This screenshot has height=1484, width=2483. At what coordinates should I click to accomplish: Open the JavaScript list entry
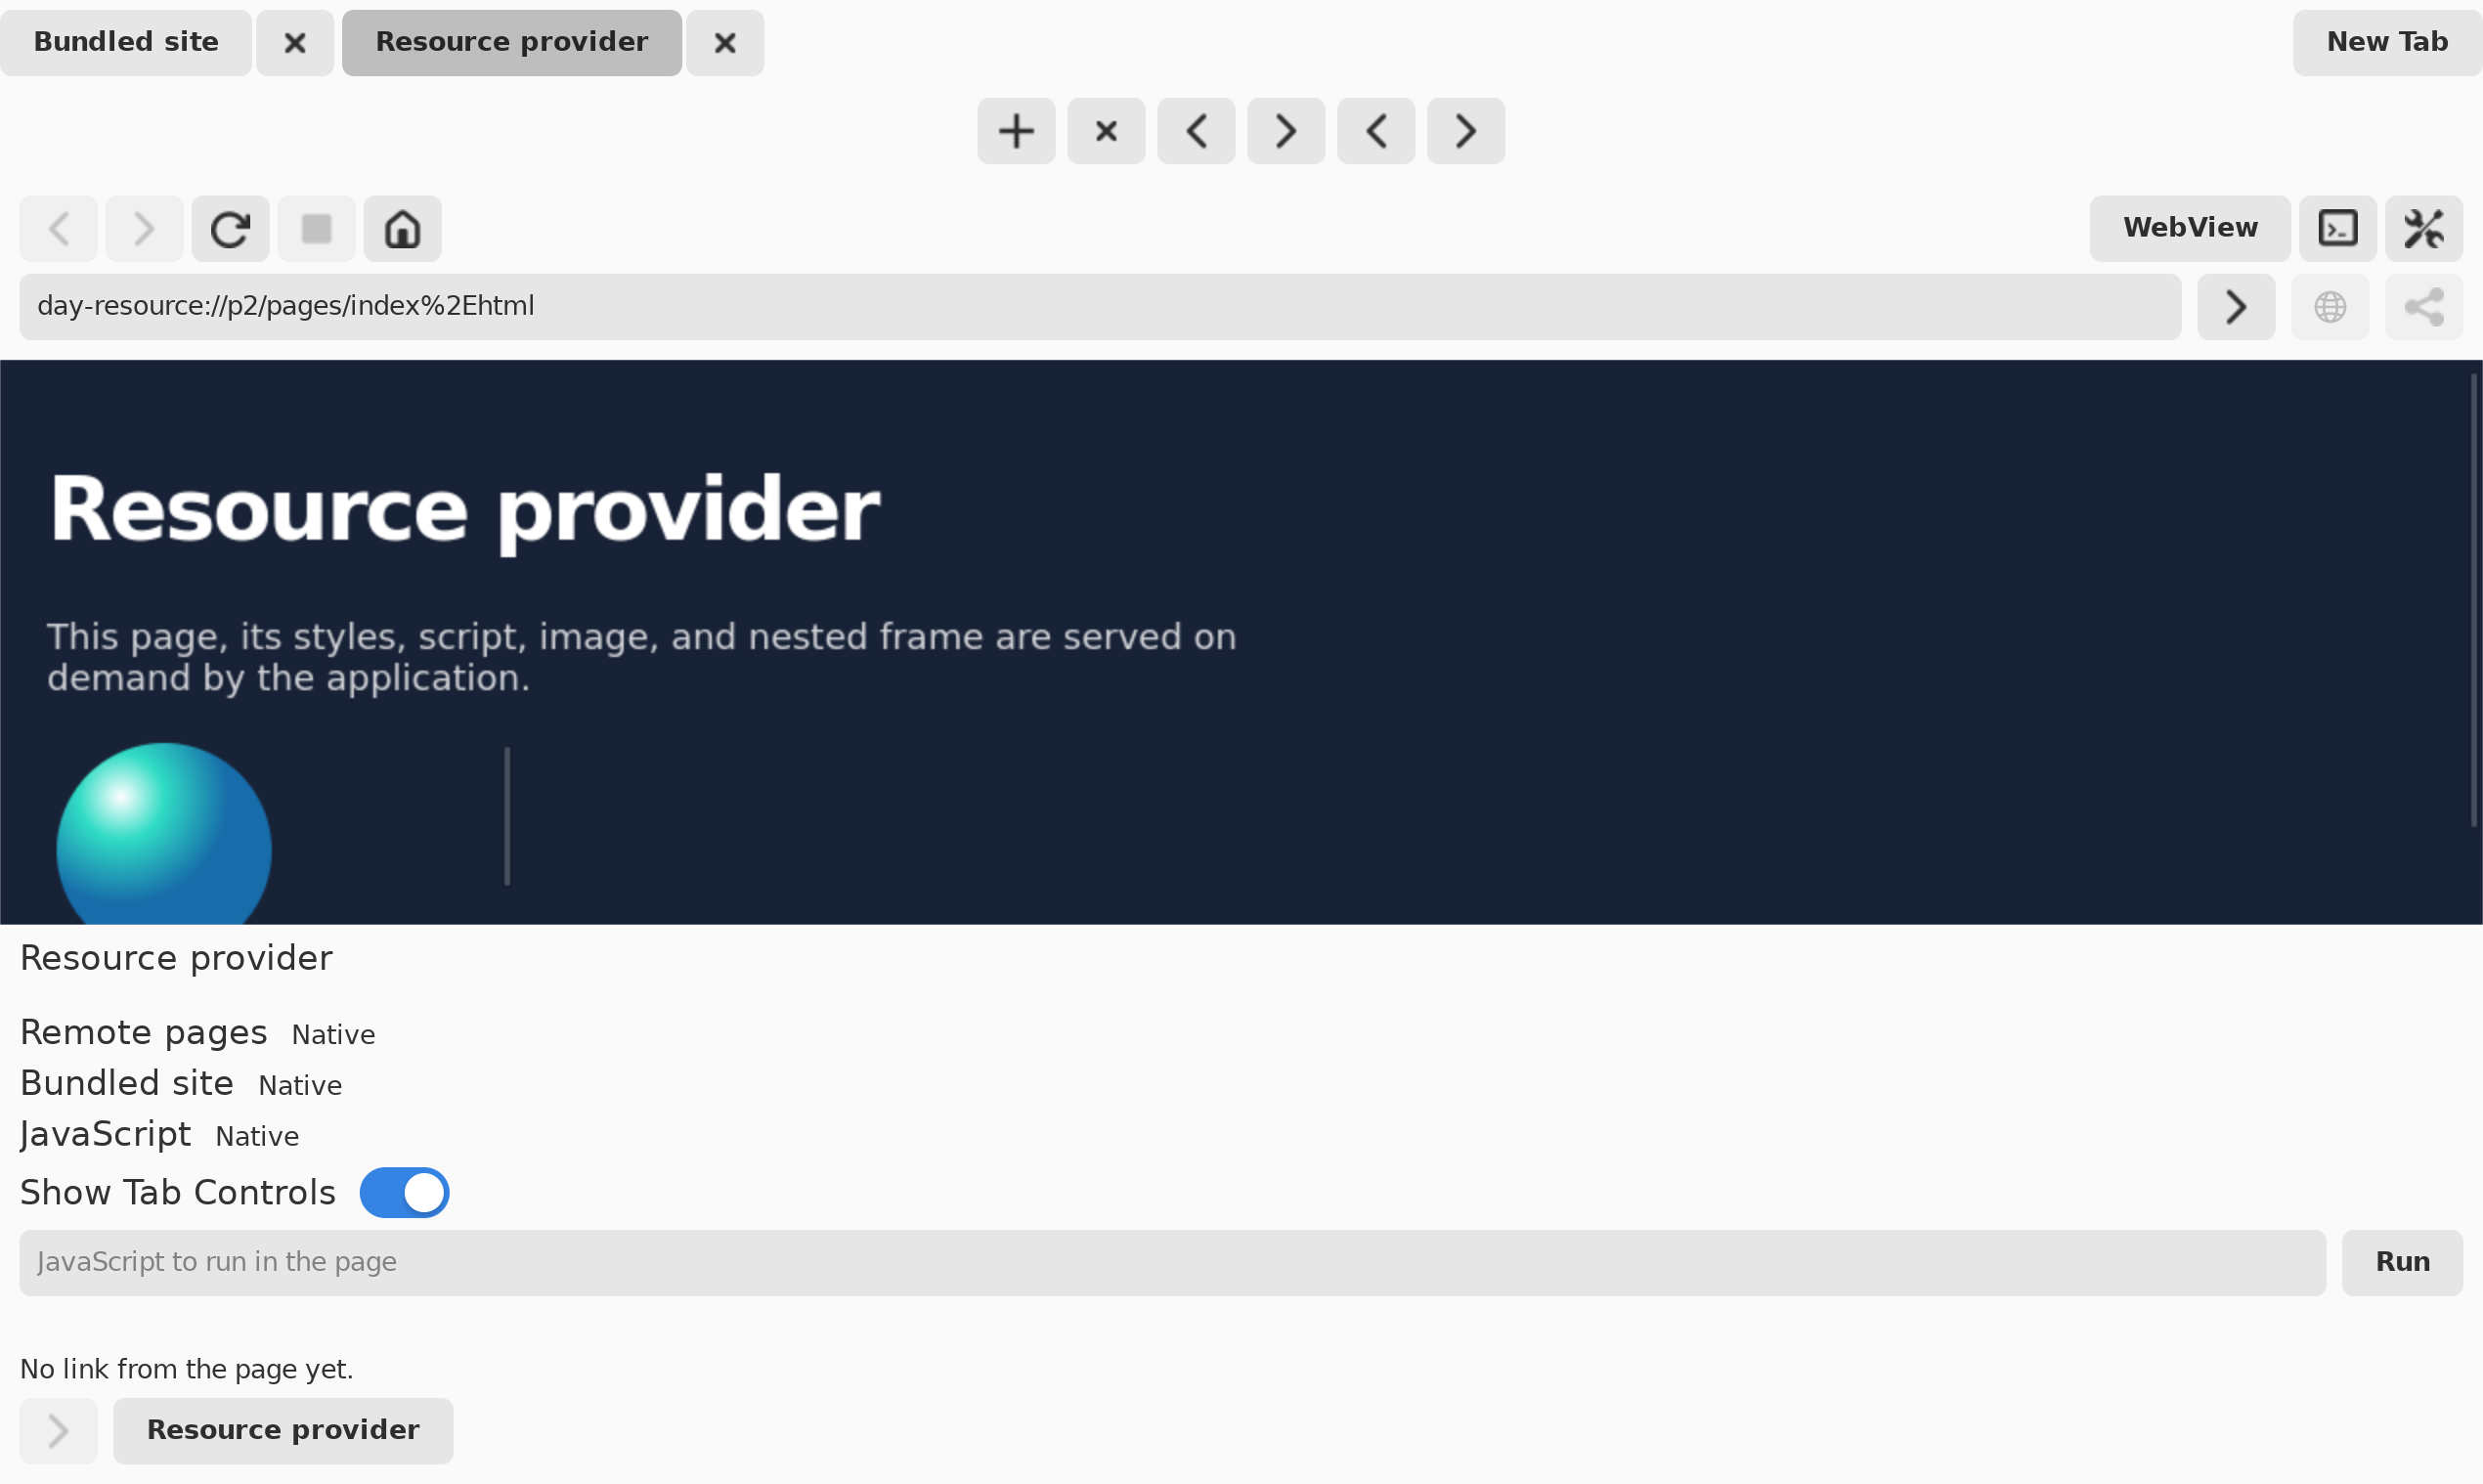[105, 1134]
